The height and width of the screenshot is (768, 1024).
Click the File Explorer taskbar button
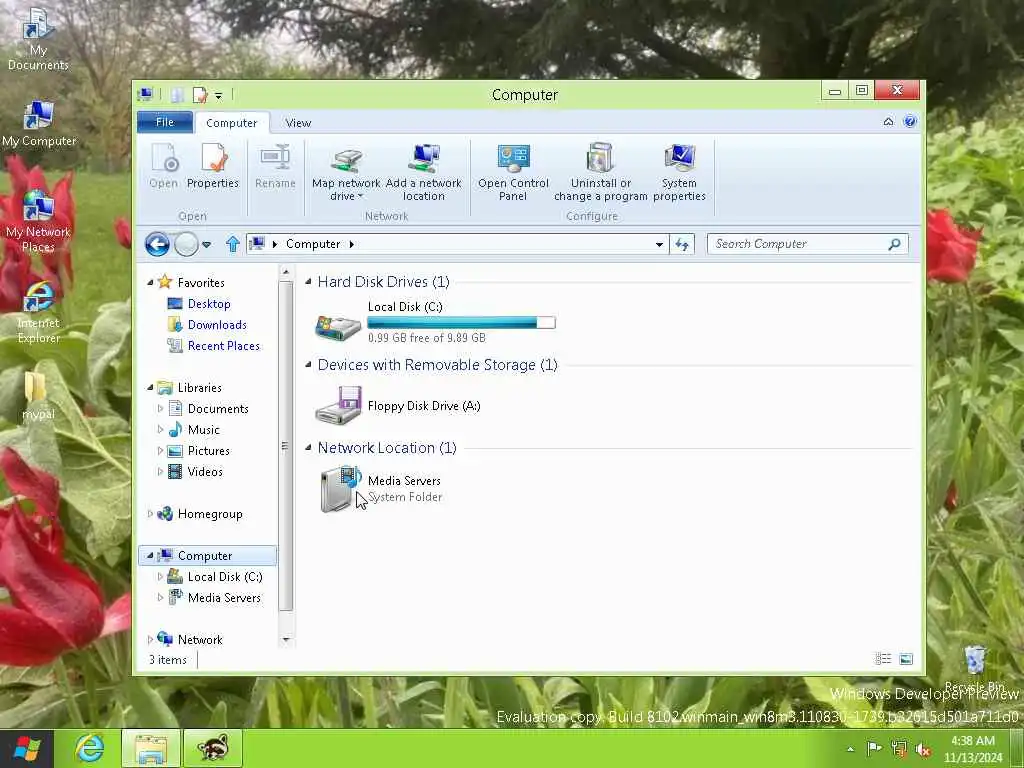[151, 748]
